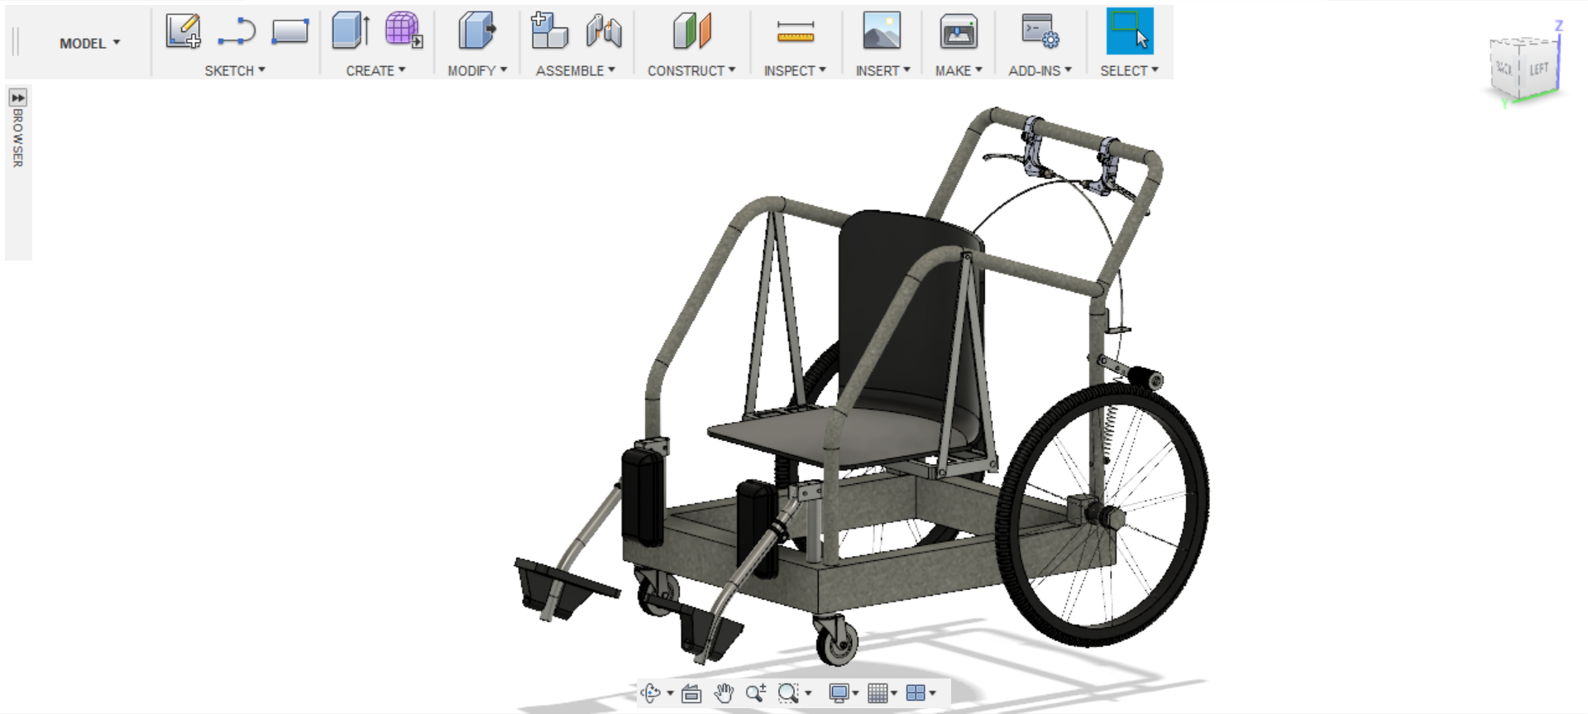Click the large rear wheel in the model
Viewport: 1588px width, 714px height.
[1103, 515]
